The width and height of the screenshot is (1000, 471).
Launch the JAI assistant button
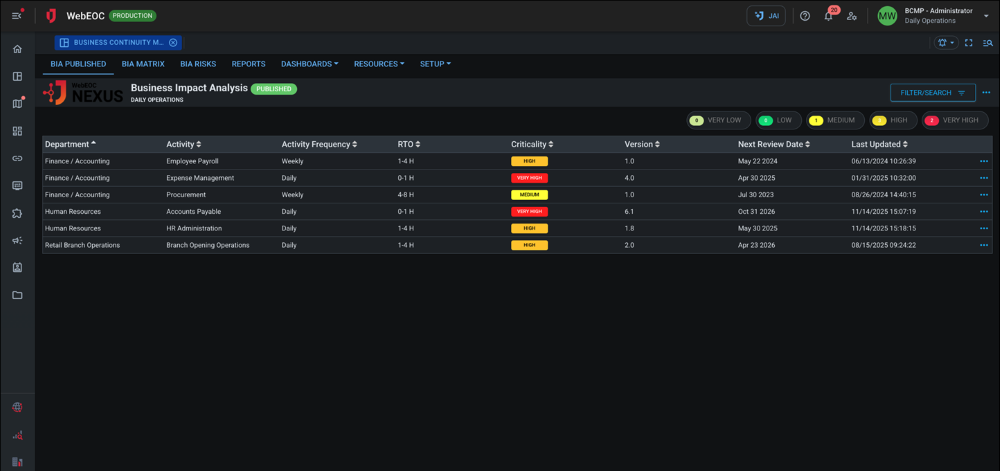[x=766, y=16]
